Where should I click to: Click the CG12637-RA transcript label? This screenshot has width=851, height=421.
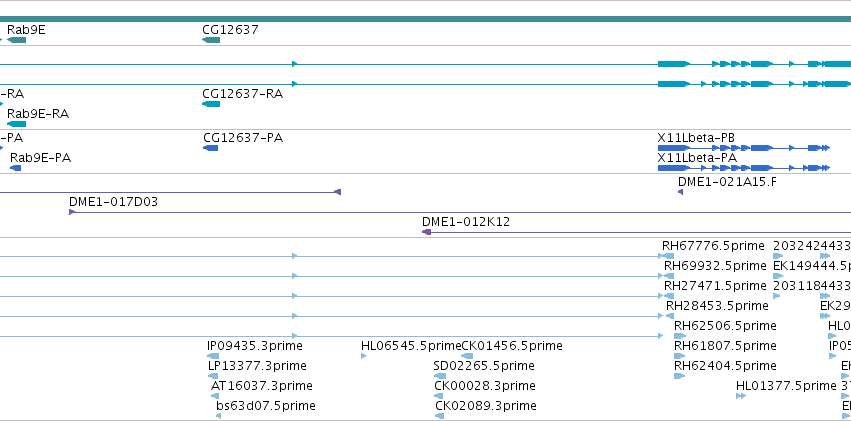pyautogui.click(x=243, y=94)
